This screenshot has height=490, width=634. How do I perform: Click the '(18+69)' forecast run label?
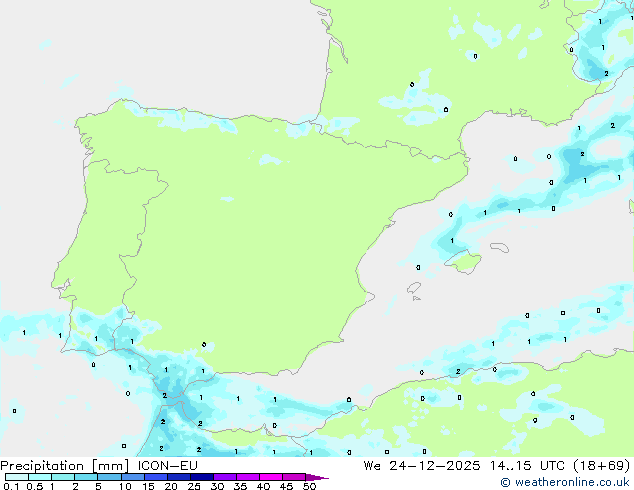[x=602, y=466]
